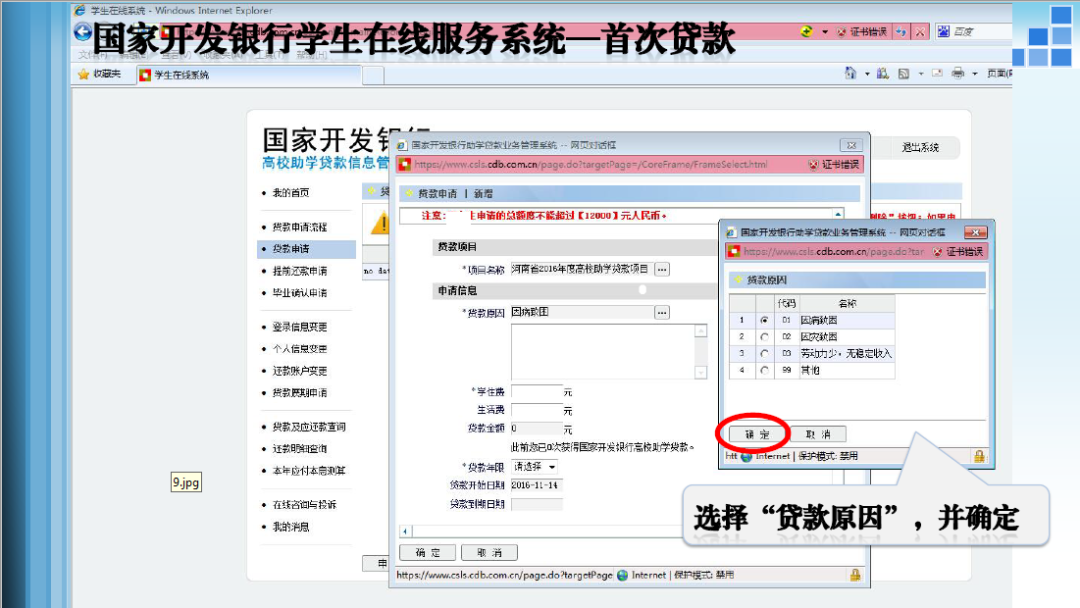Open the home icon dropdown arrow

(x=866, y=74)
